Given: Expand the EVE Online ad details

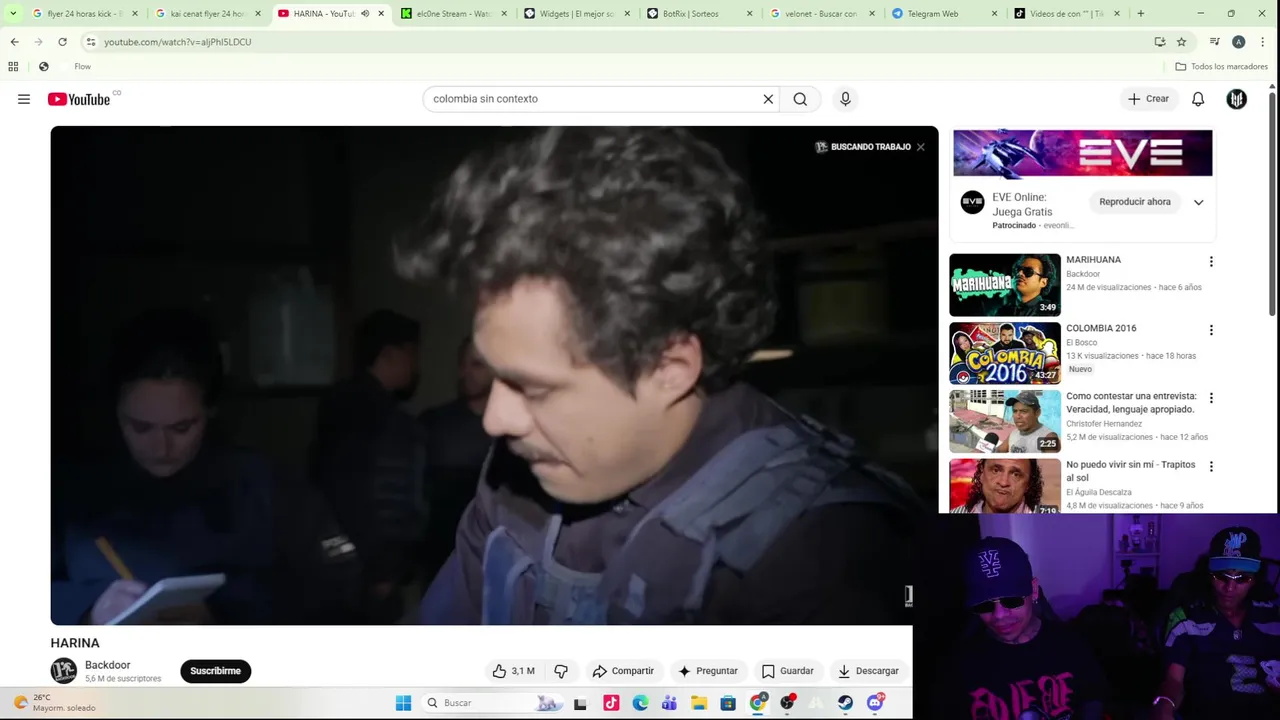Looking at the screenshot, I should click(1198, 202).
